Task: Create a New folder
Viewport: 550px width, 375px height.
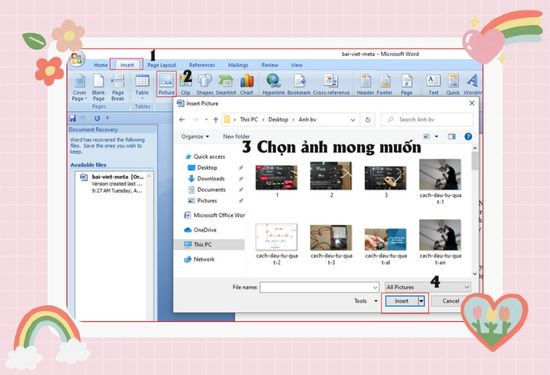Action: tap(236, 136)
